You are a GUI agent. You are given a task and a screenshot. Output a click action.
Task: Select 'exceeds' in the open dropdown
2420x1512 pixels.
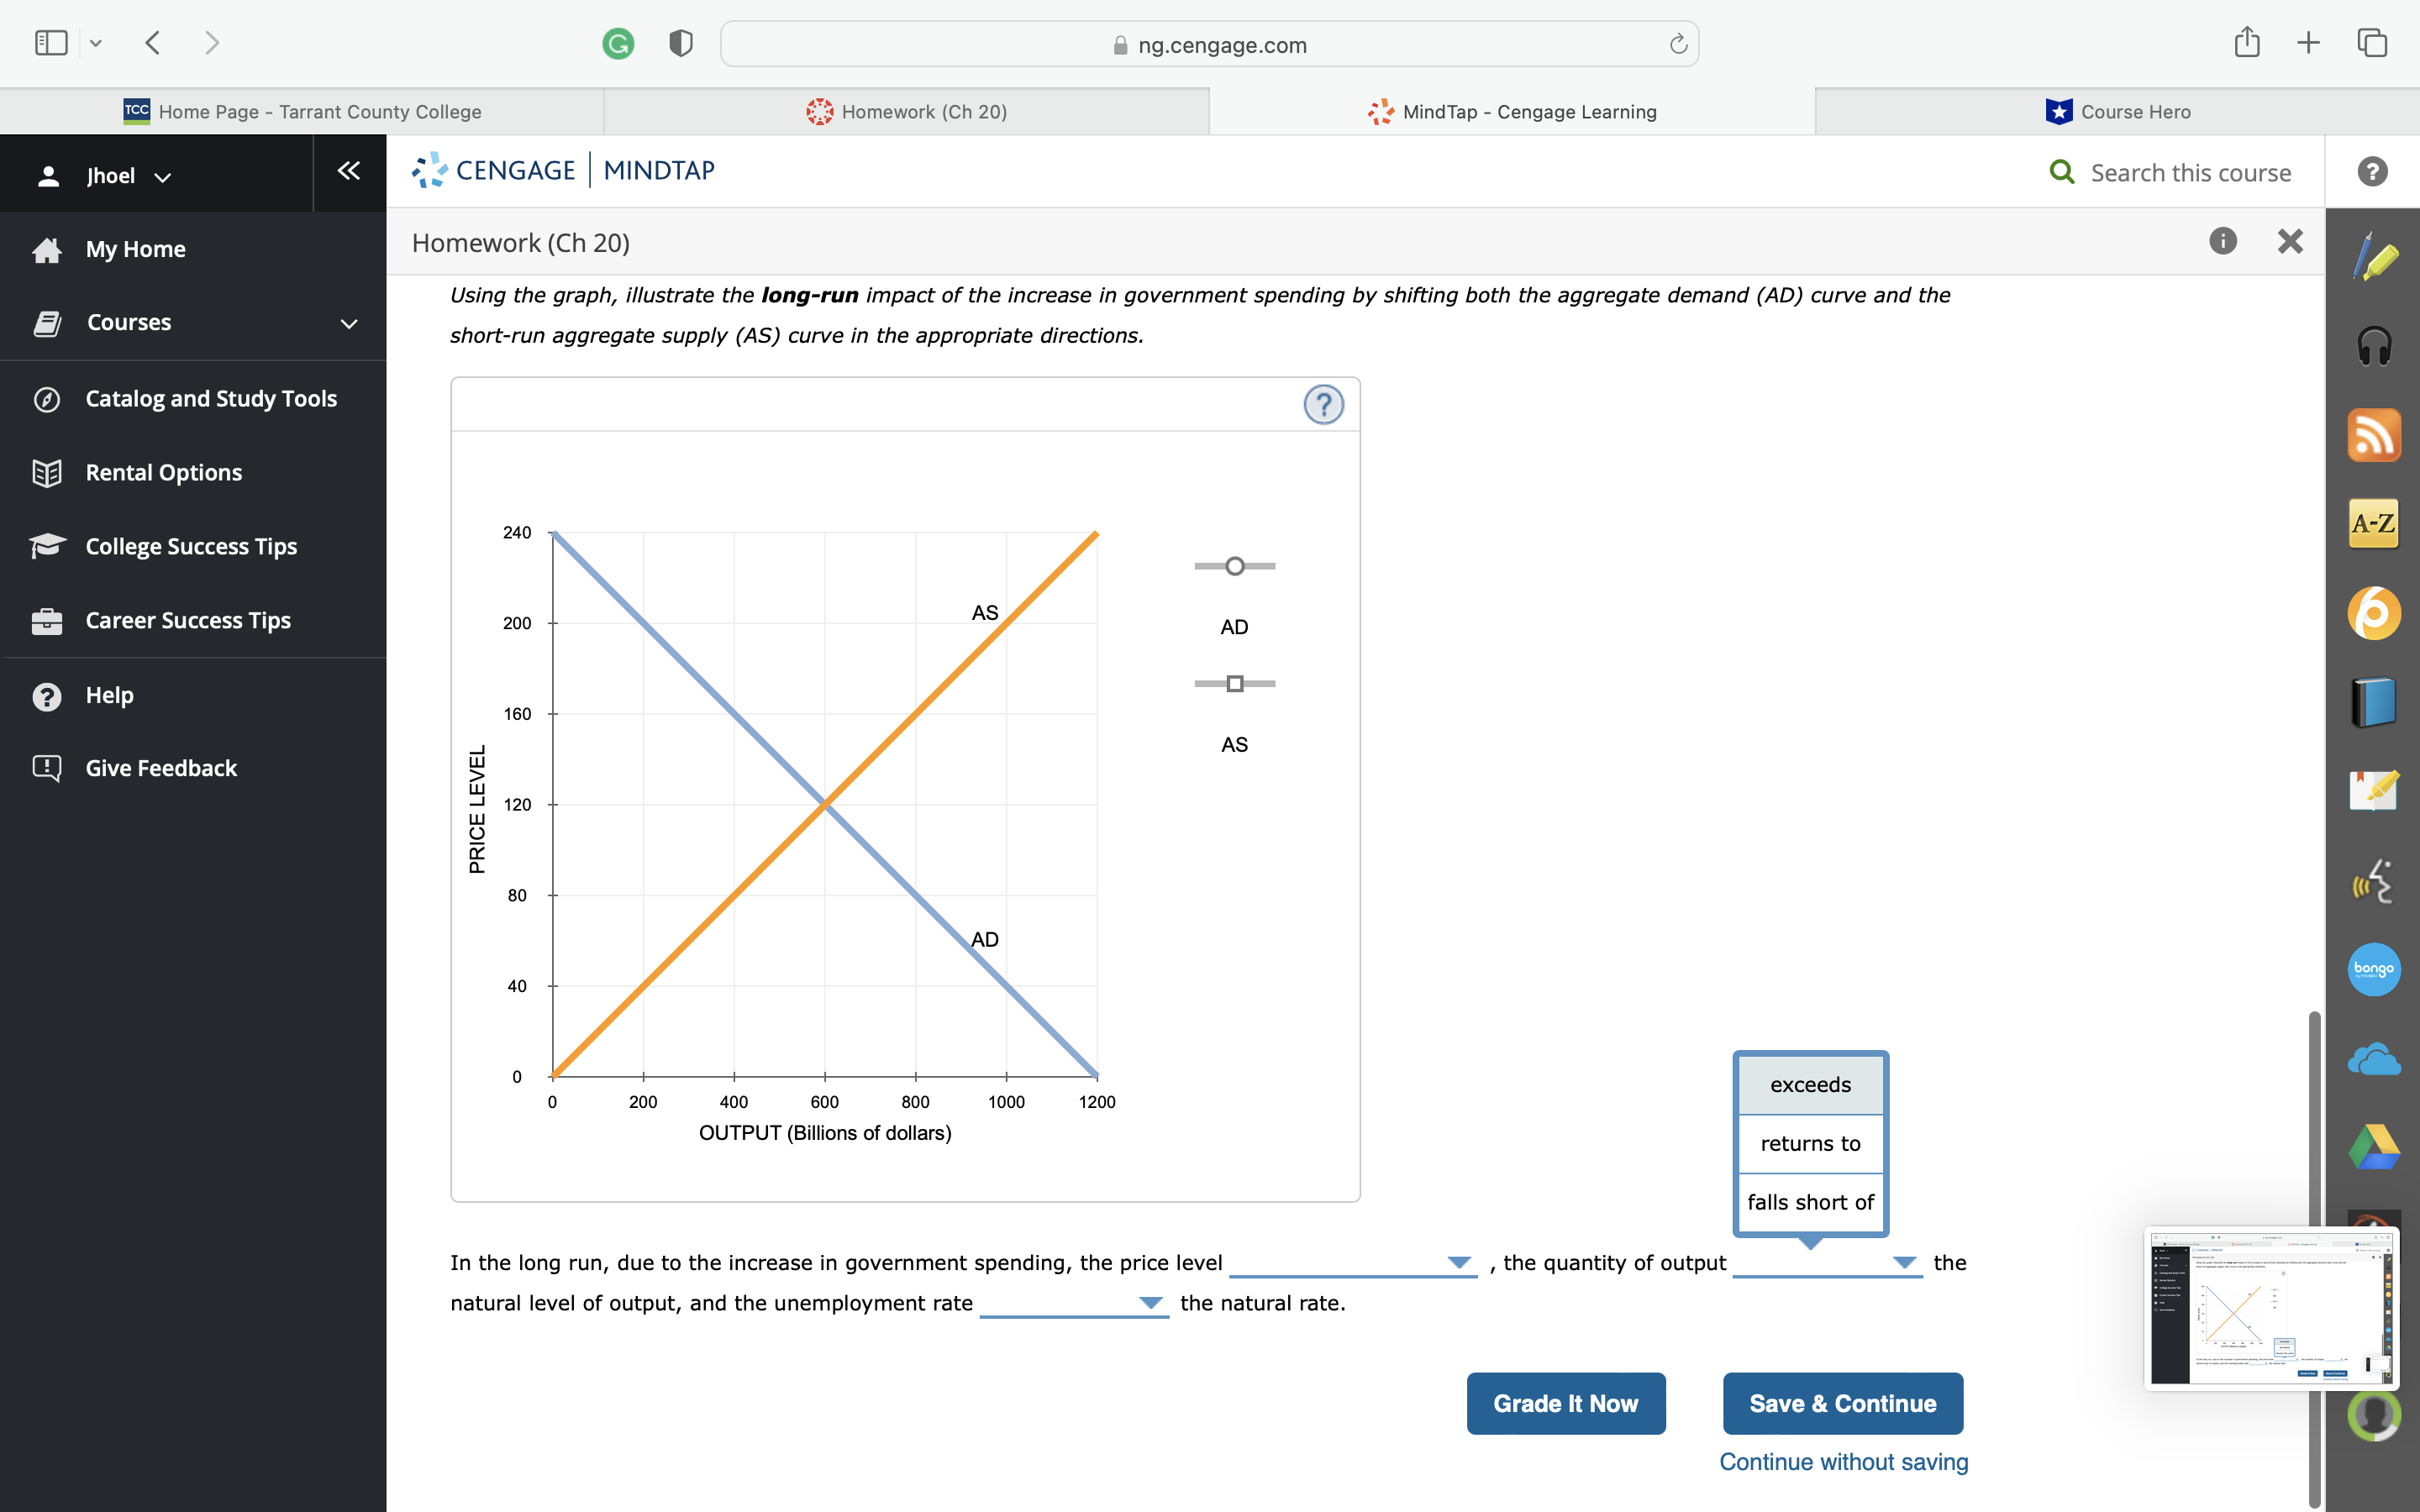(x=1809, y=1084)
